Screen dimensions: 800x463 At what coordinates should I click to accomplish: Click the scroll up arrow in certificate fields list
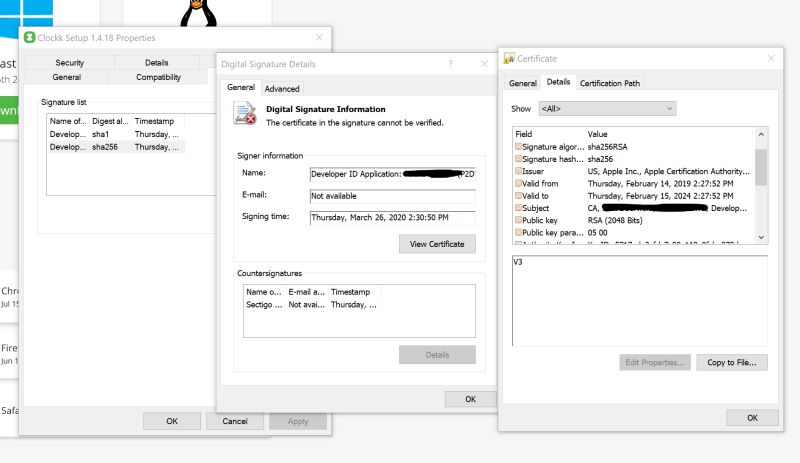(761, 134)
